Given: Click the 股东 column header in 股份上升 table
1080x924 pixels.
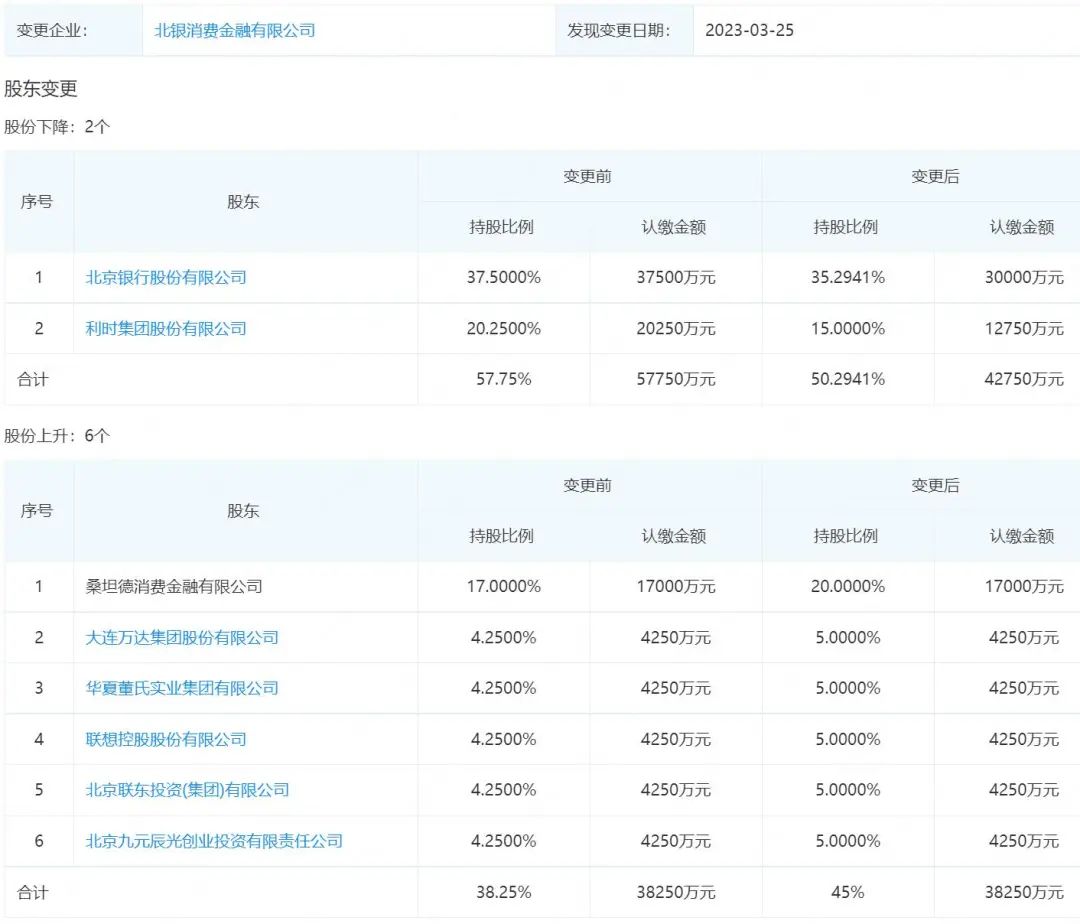Looking at the screenshot, I should click(x=243, y=511).
